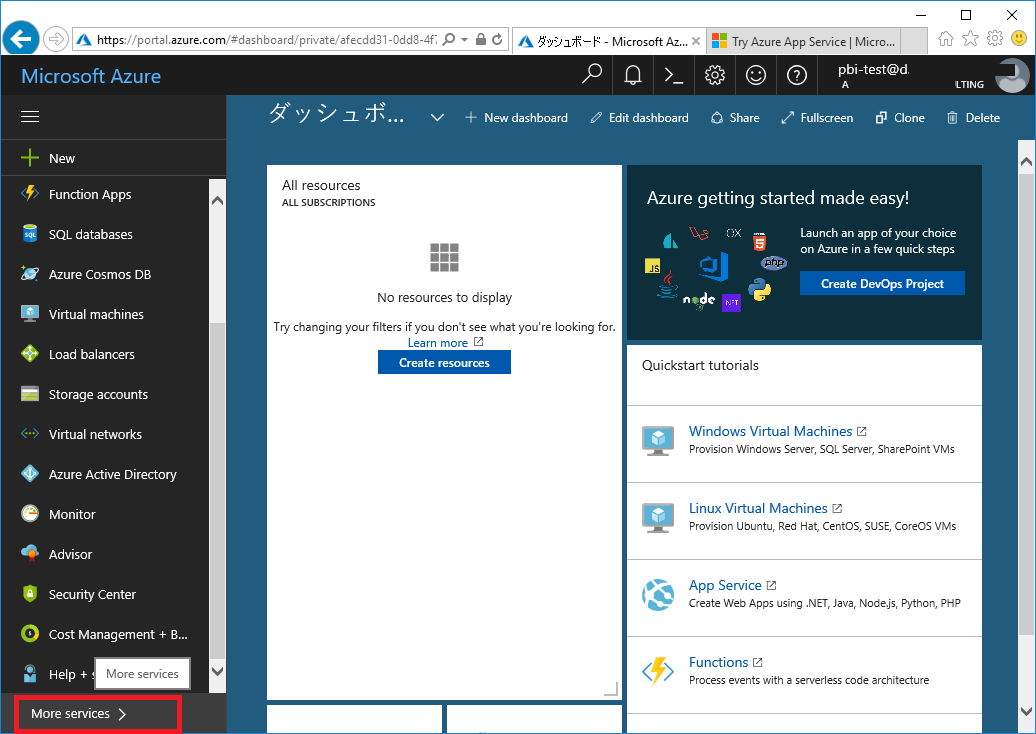The width and height of the screenshot is (1036, 734).
Task: Click sidebar scroll up arrow
Action: [x=217, y=200]
